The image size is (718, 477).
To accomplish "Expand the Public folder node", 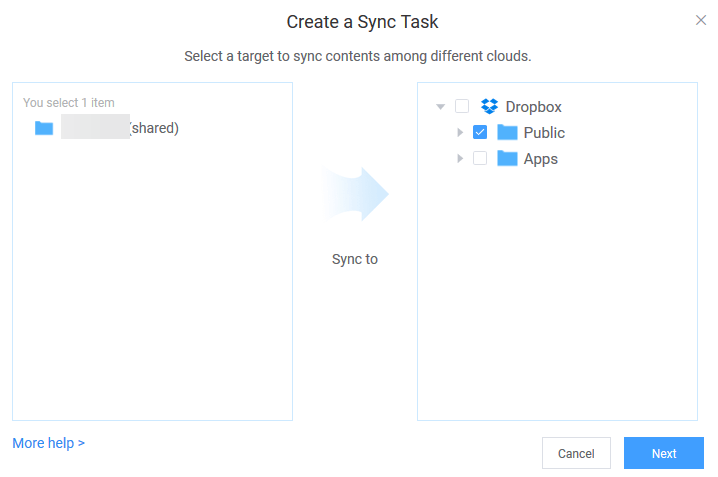I will (460, 133).
